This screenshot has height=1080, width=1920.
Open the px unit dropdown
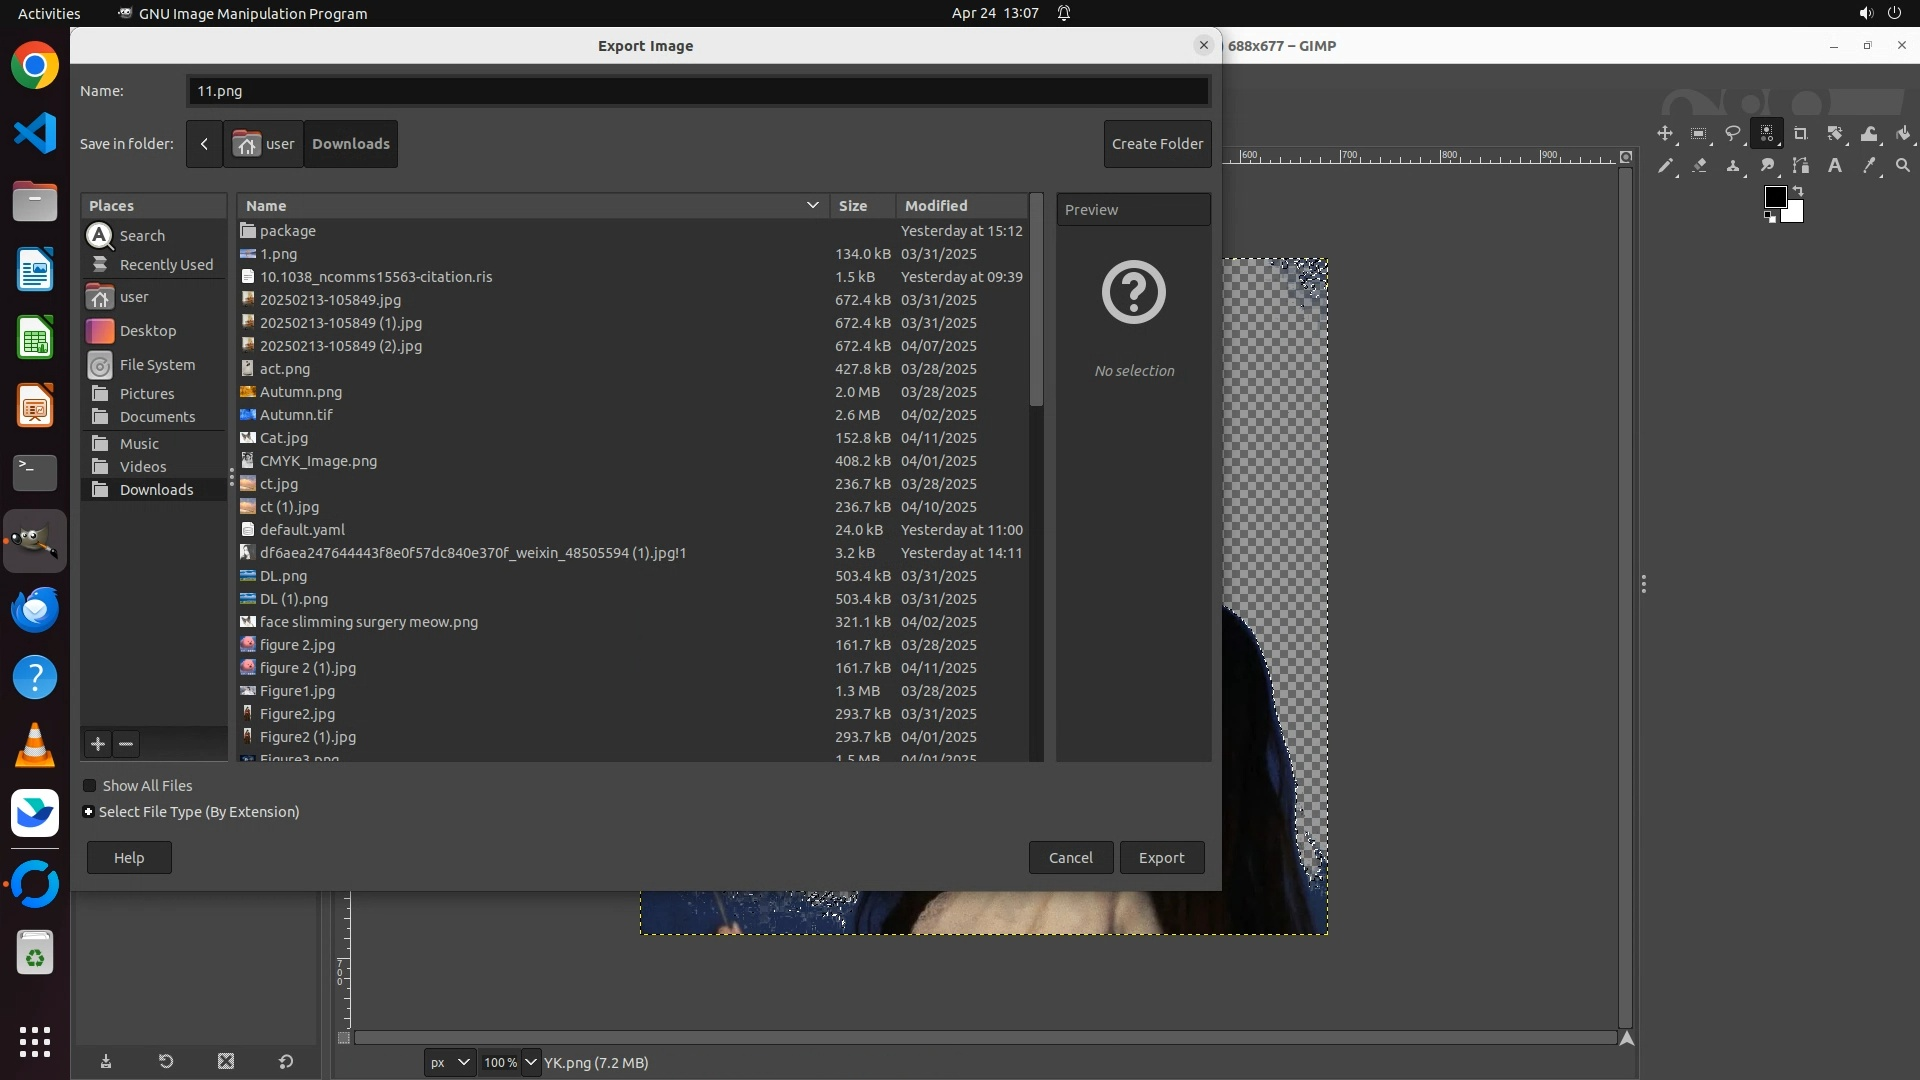point(449,1062)
